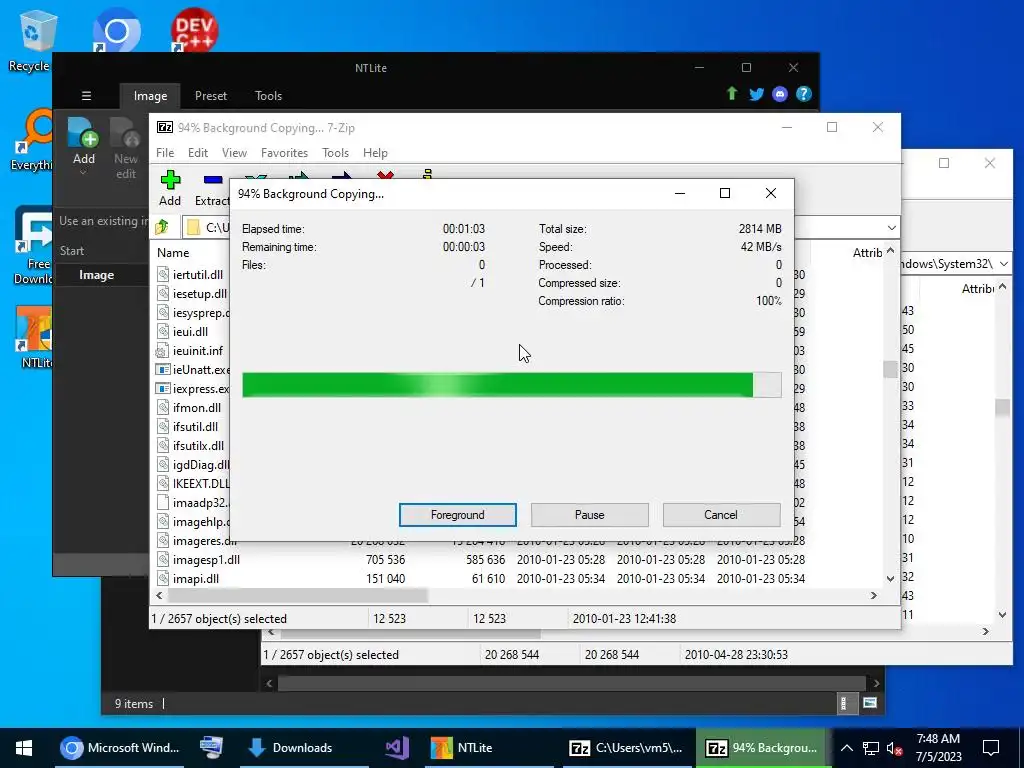Image resolution: width=1024 pixels, height=768 pixels.
Task: Click the blue help question mark in NTLite
Action: click(803, 94)
